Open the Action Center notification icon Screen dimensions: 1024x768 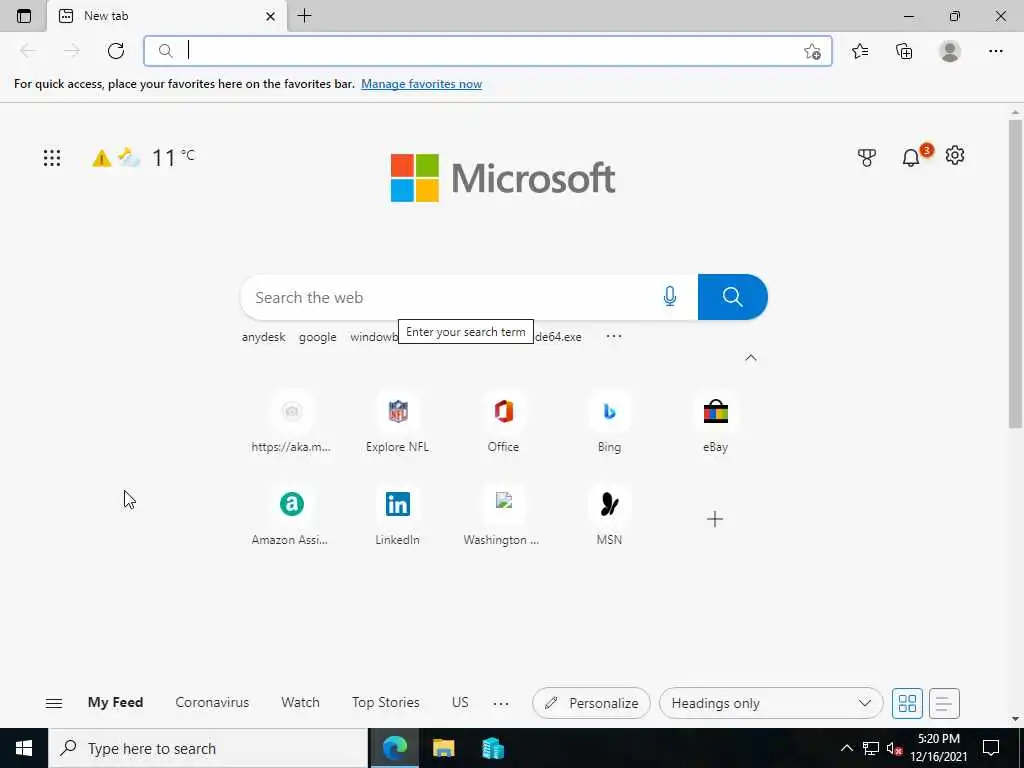[x=991, y=748]
